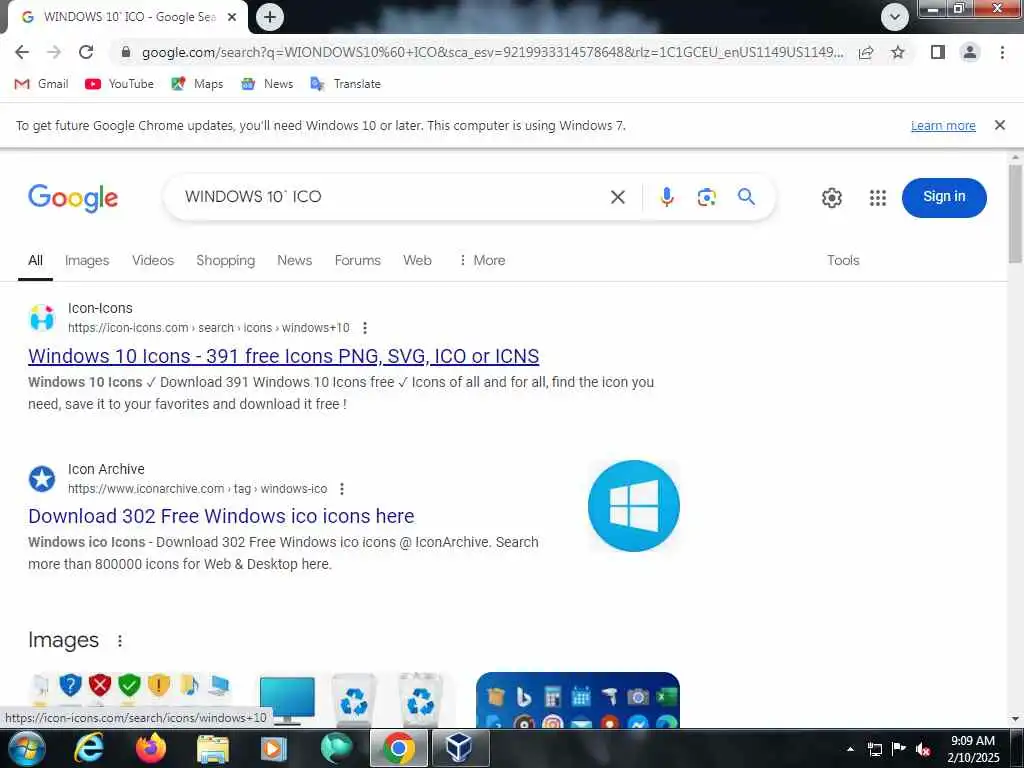
Task: Click the Learn more link
Action: pos(943,125)
